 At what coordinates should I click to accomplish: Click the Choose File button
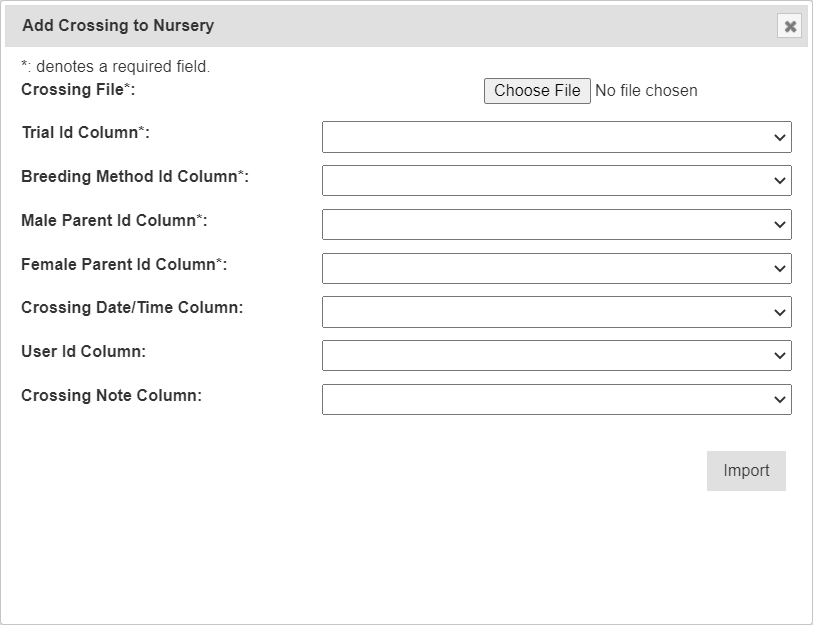tap(537, 91)
